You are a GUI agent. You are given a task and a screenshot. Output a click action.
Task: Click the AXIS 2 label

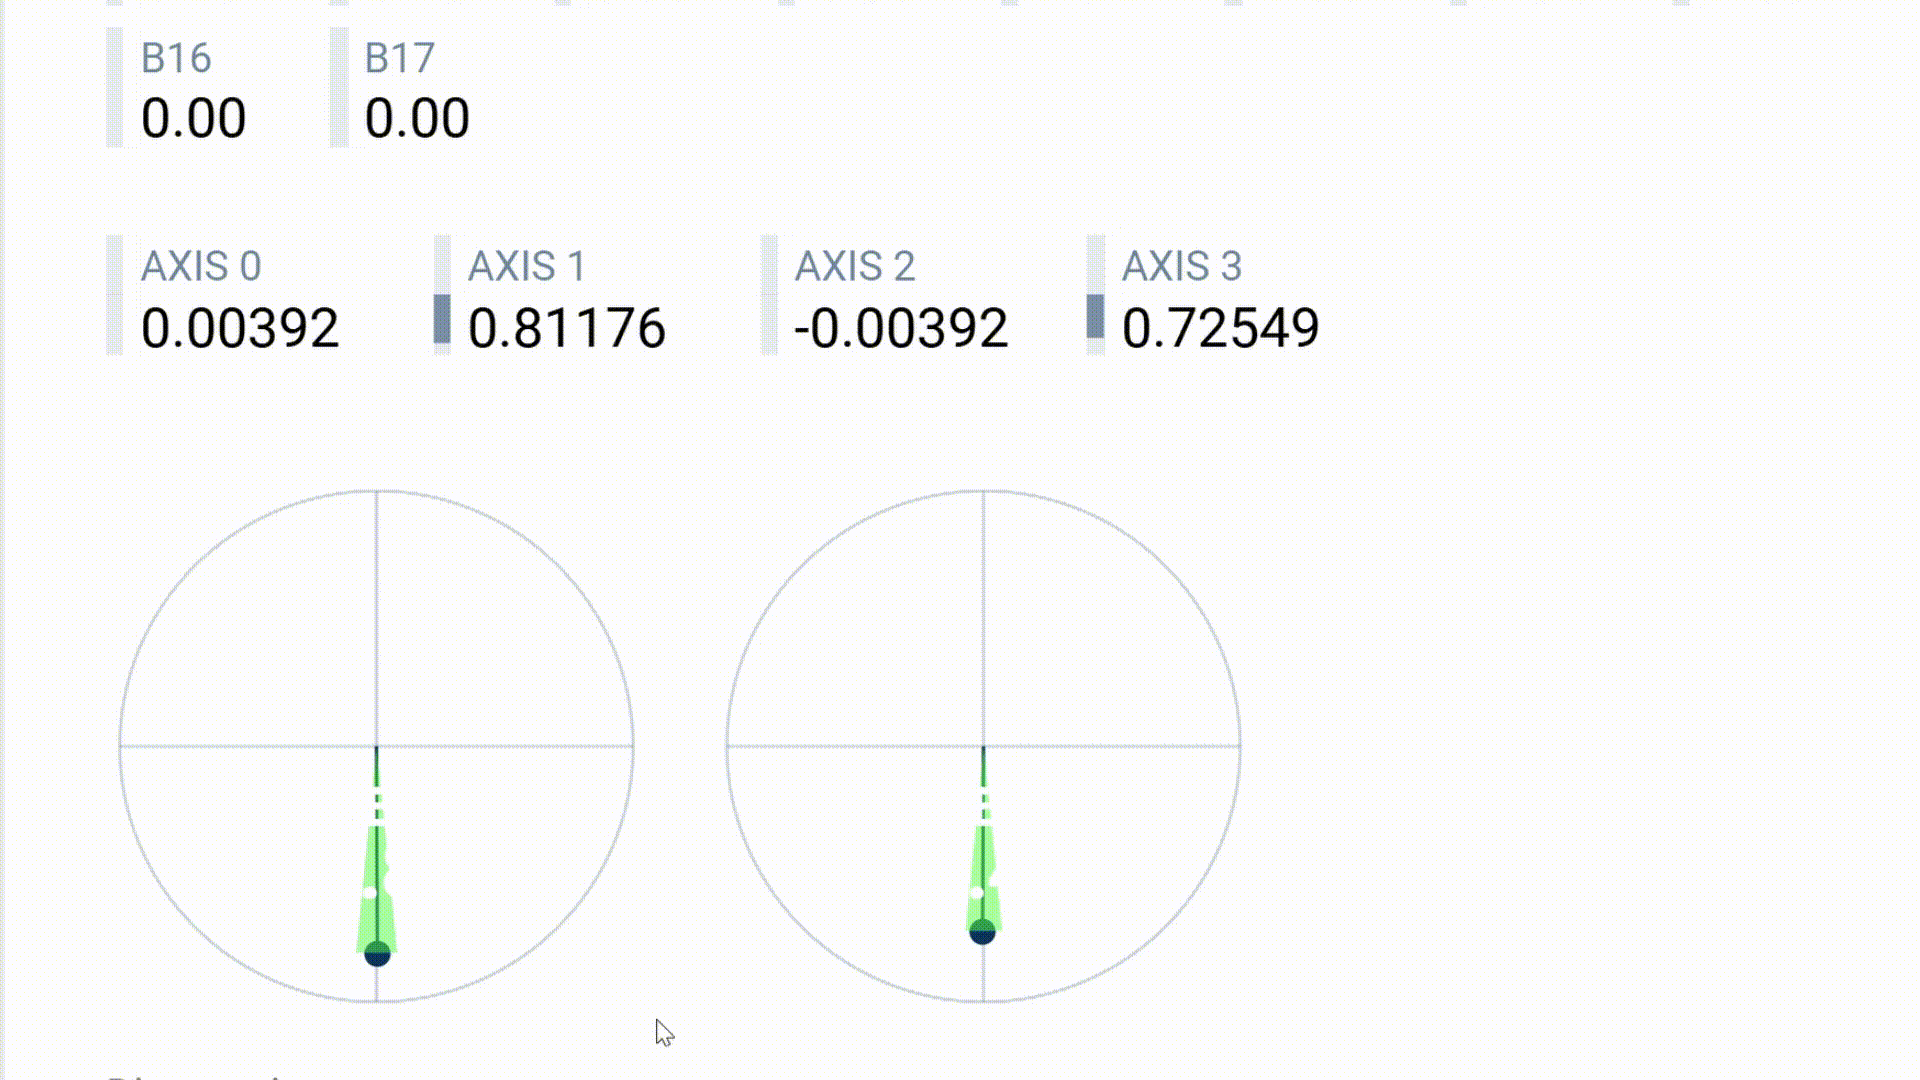(855, 266)
